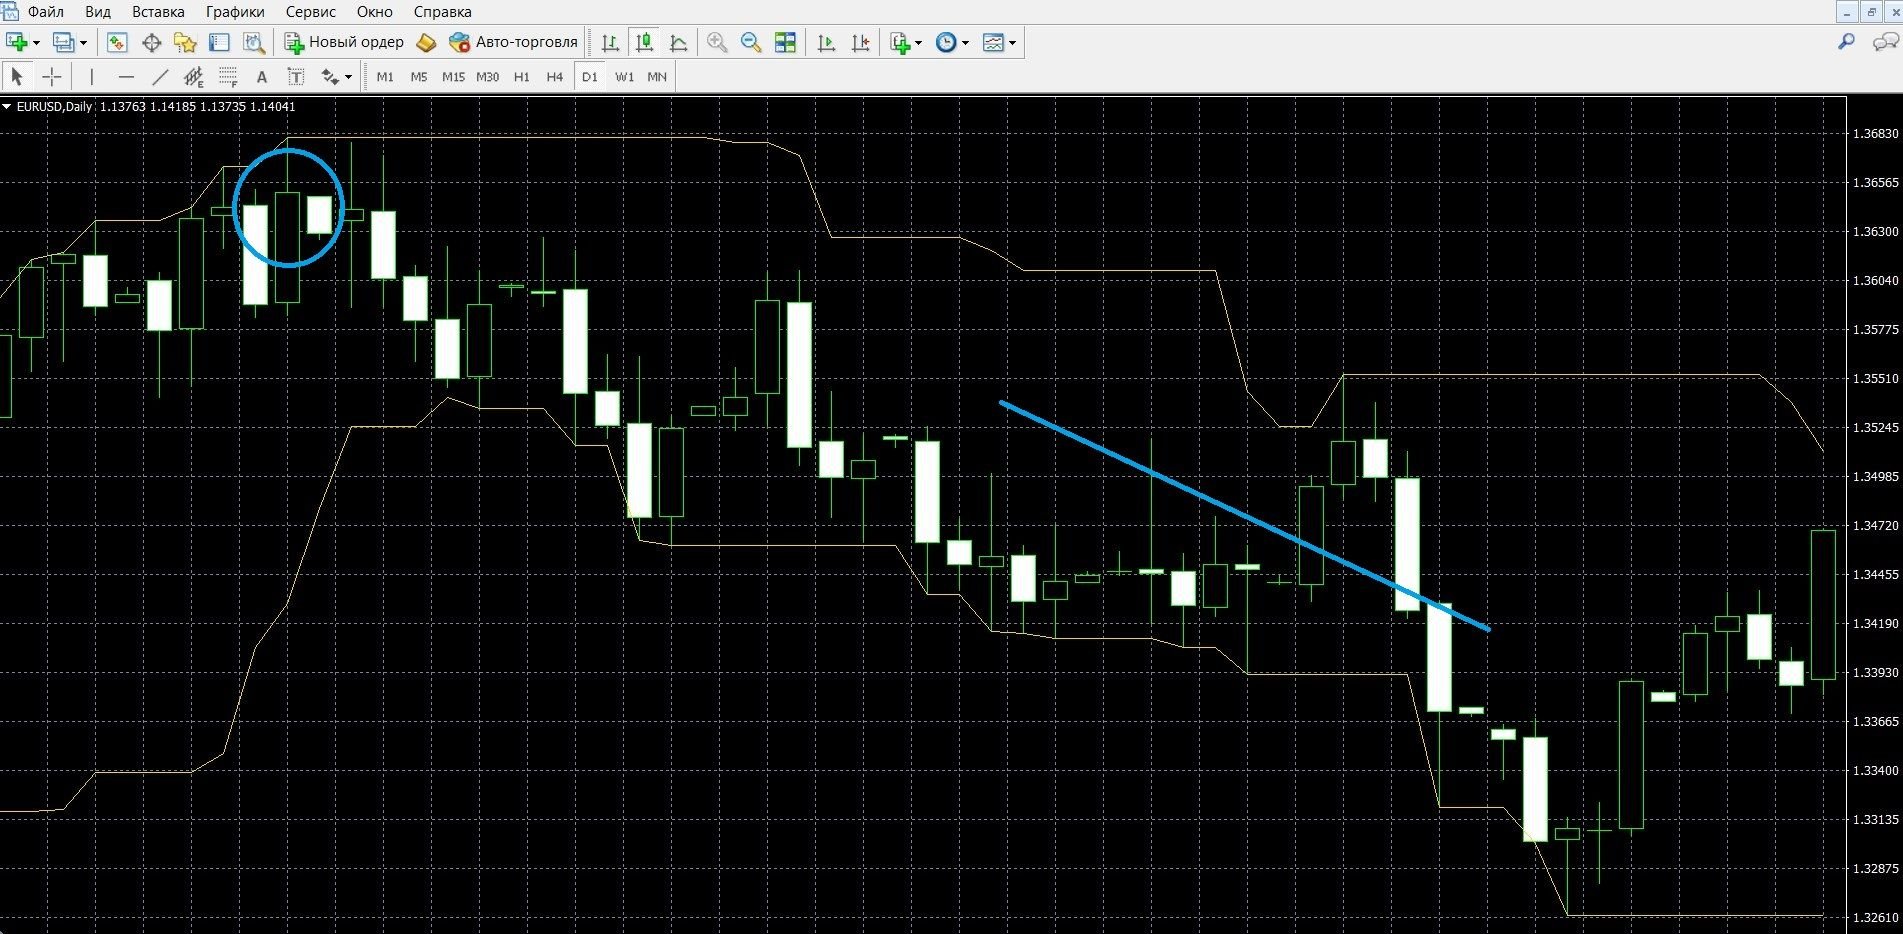
Task: Open the periods clock icon
Action: (x=946, y=42)
